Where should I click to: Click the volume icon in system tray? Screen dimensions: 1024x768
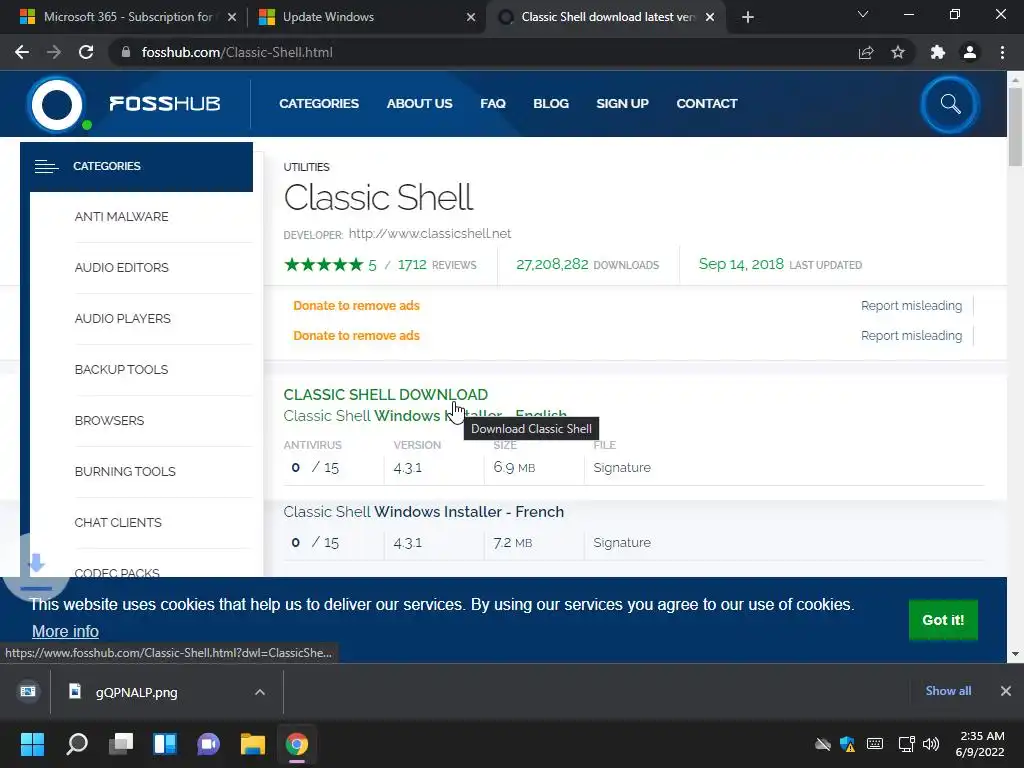point(931,744)
